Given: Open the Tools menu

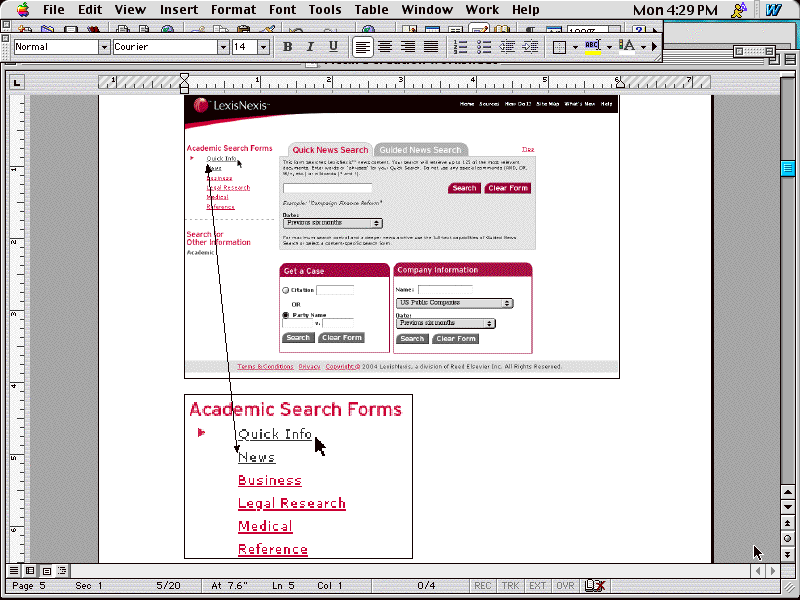Looking at the screenshot, I should [x=324, y=10].
